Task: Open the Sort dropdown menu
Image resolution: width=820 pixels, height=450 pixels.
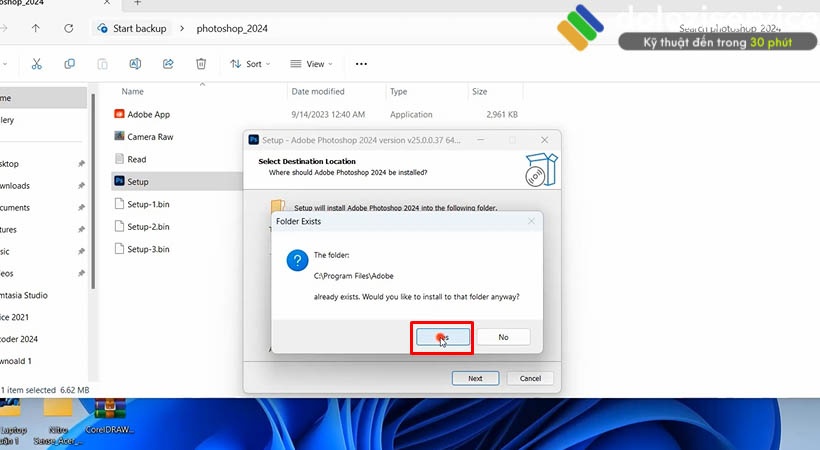Action: (x=250, y=64)
